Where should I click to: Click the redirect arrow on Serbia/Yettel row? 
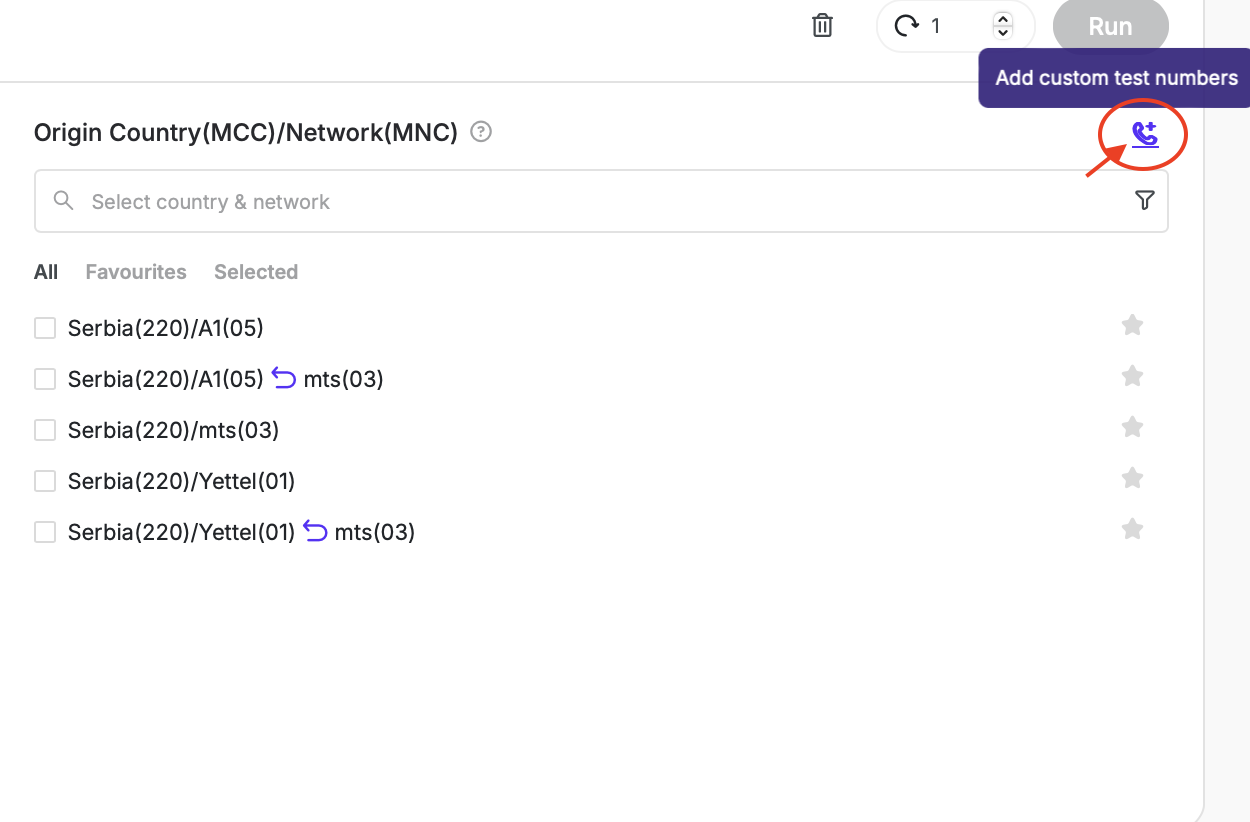tap(314, 530)
